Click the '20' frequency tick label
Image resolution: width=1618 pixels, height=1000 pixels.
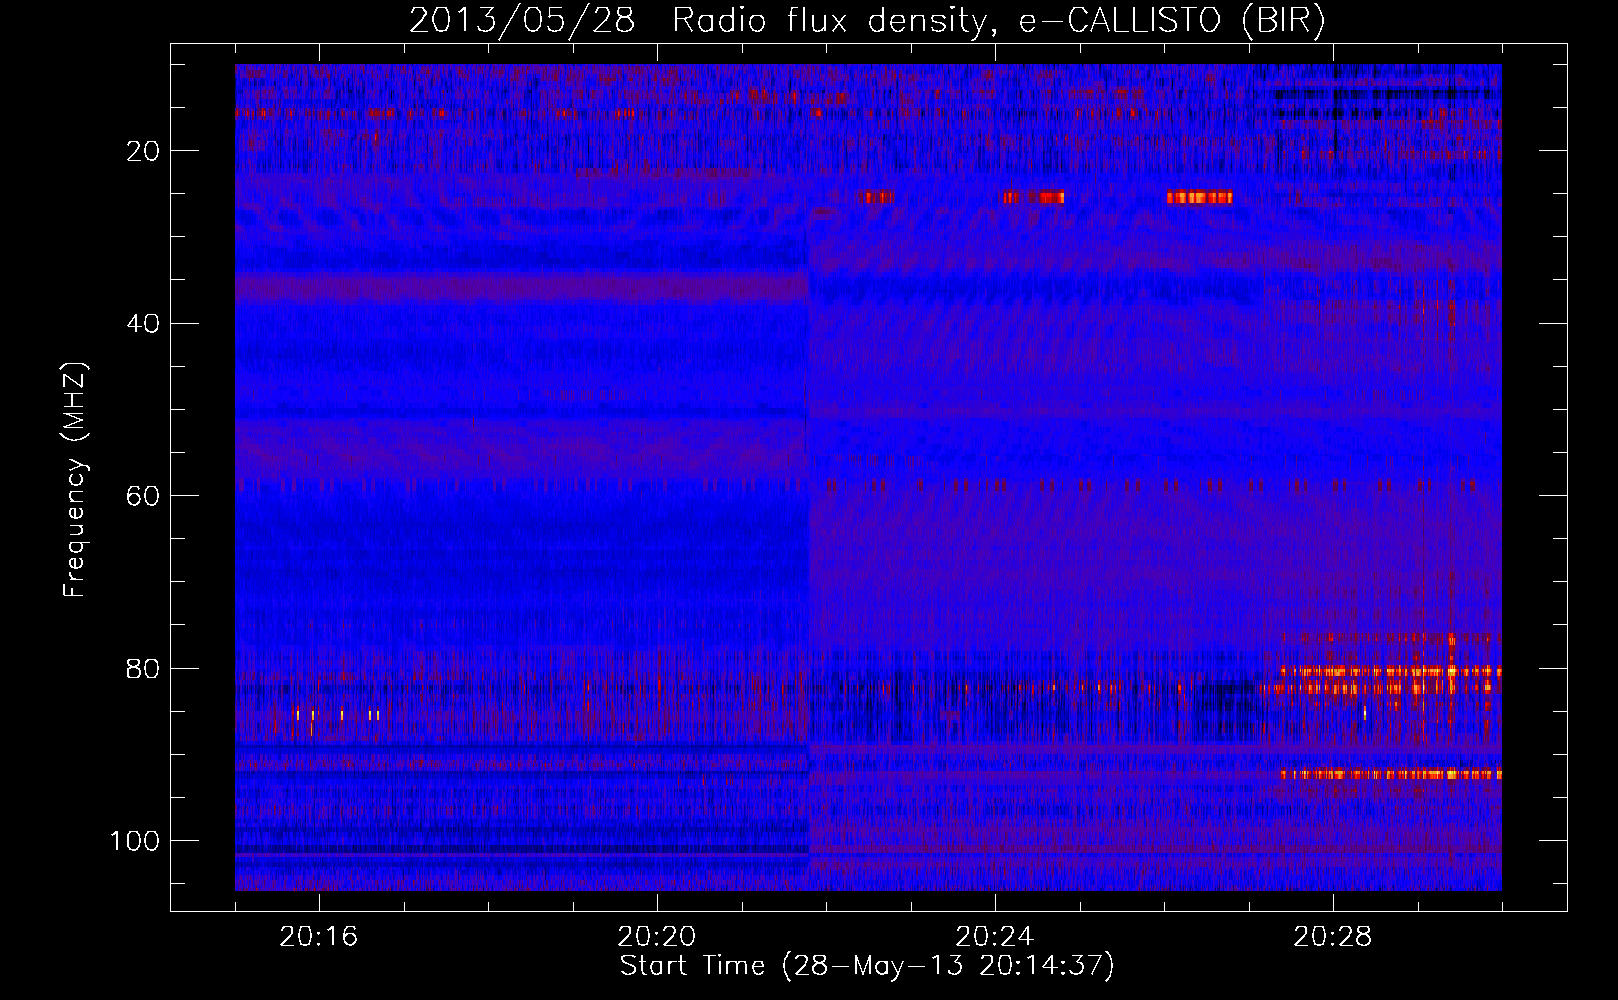(144, 151)
